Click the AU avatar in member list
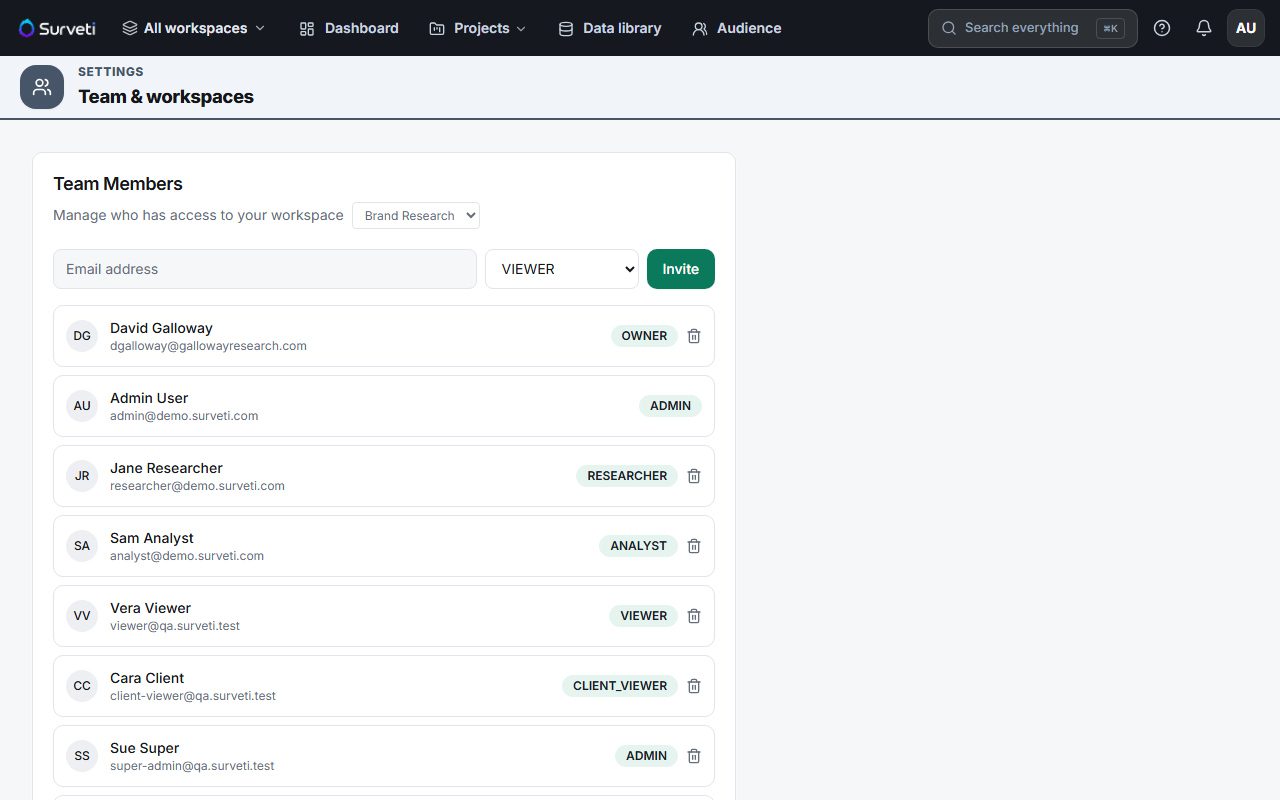The height and width of the screenshot is (800, 1280). click(82, 406)
